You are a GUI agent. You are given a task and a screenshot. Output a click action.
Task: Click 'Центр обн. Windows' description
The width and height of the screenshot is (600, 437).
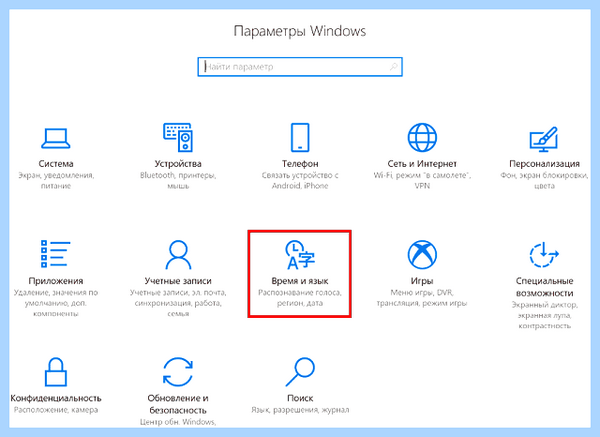[x=178, y=422]
